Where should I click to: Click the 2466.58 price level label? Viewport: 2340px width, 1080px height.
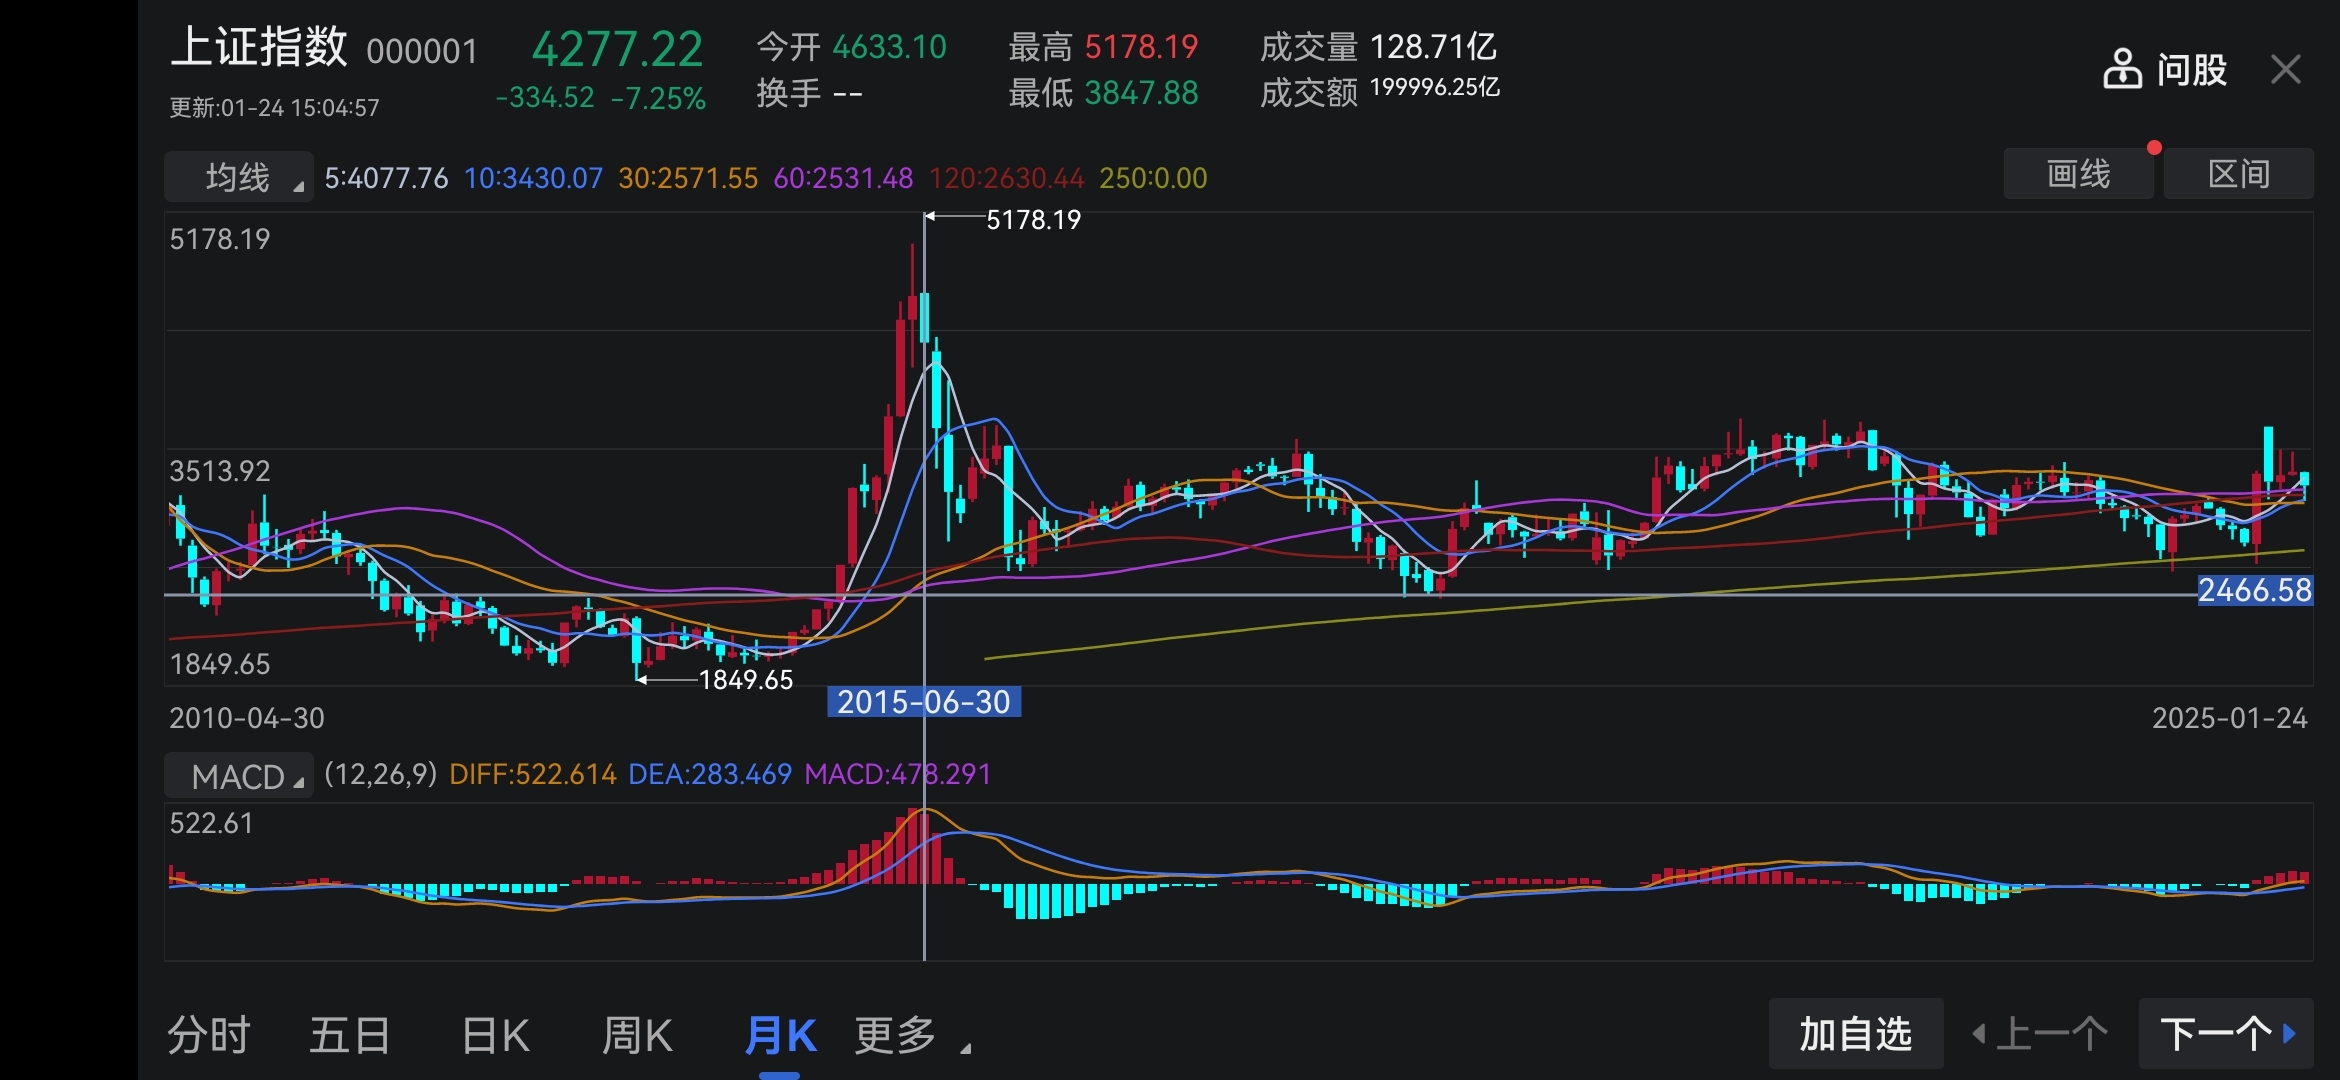click(x=2254, y=590)
